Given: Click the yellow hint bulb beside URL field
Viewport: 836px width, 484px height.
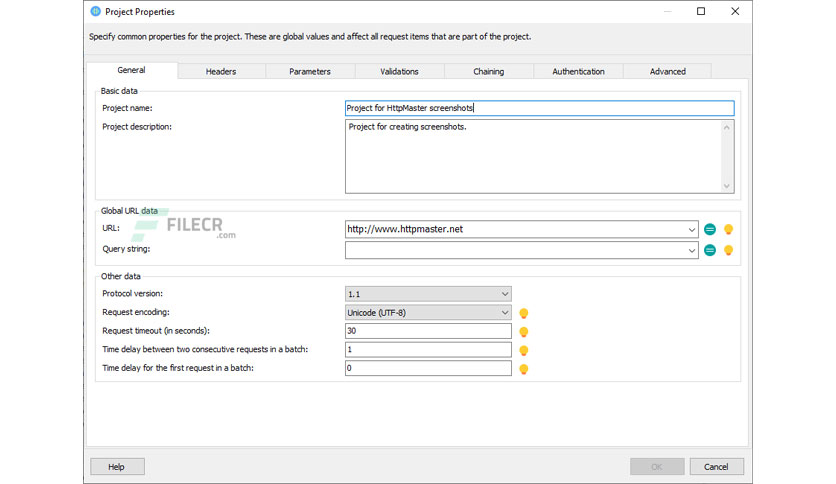Looking at the screenshot, I should 728,229.
